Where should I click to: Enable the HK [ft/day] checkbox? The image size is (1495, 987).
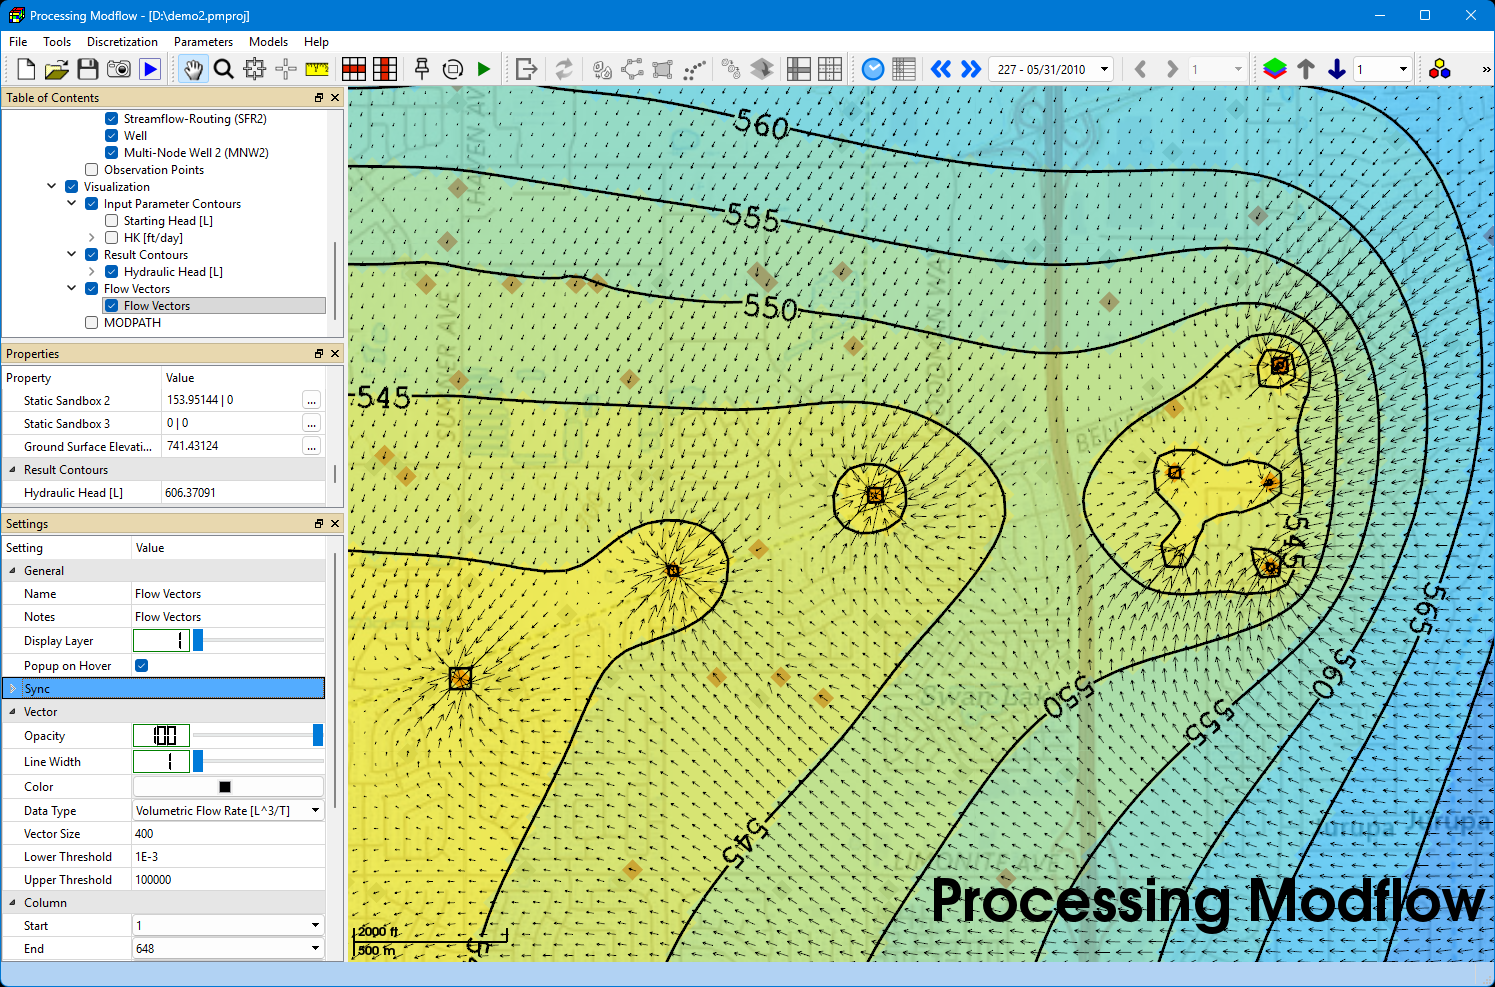[x=112, y=238]
